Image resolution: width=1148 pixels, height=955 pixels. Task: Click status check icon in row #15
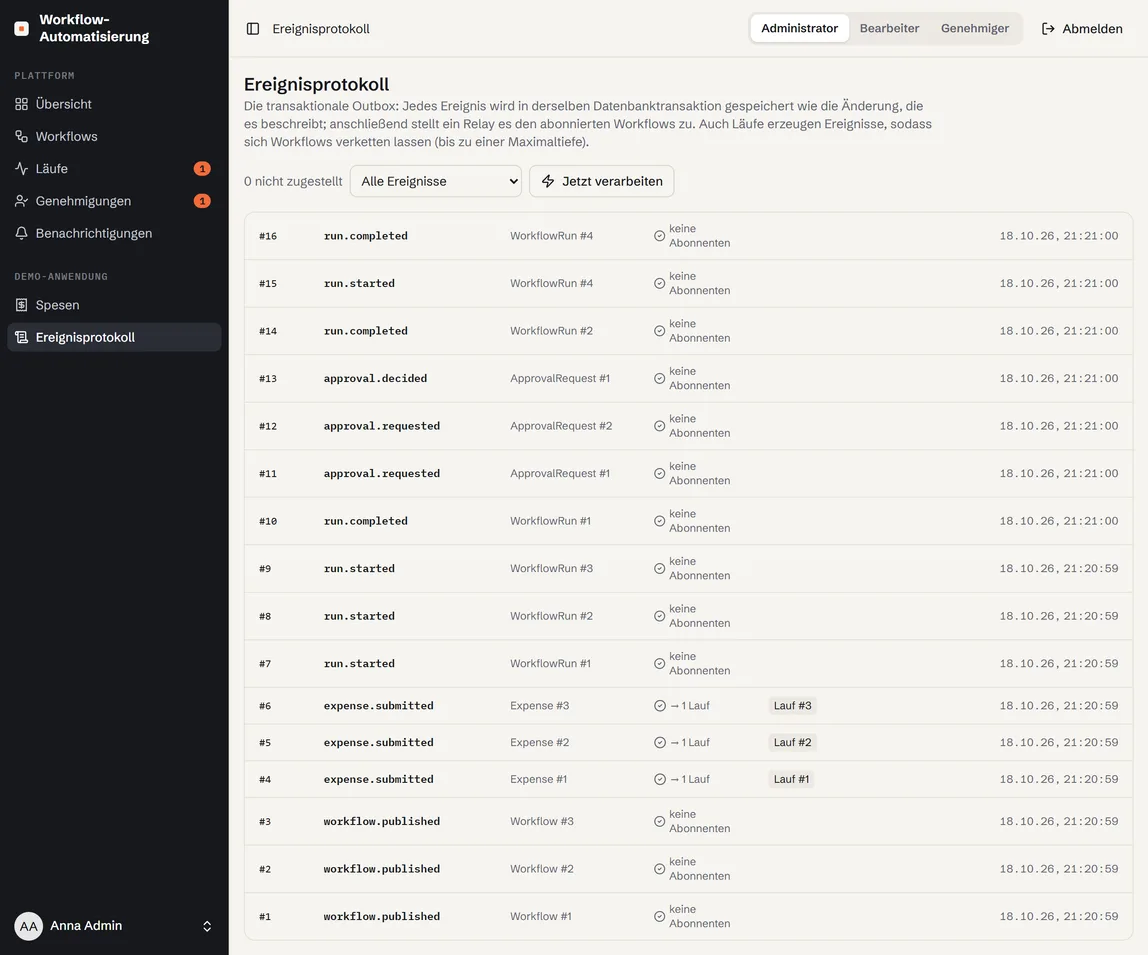(x=660, y=283)
